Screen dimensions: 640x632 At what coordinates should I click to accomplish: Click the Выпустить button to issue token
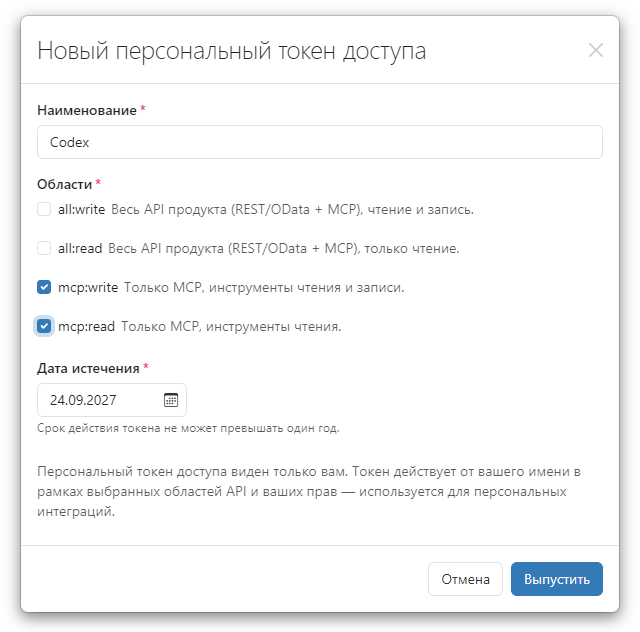pyautogui.click(x=557, y=579)
